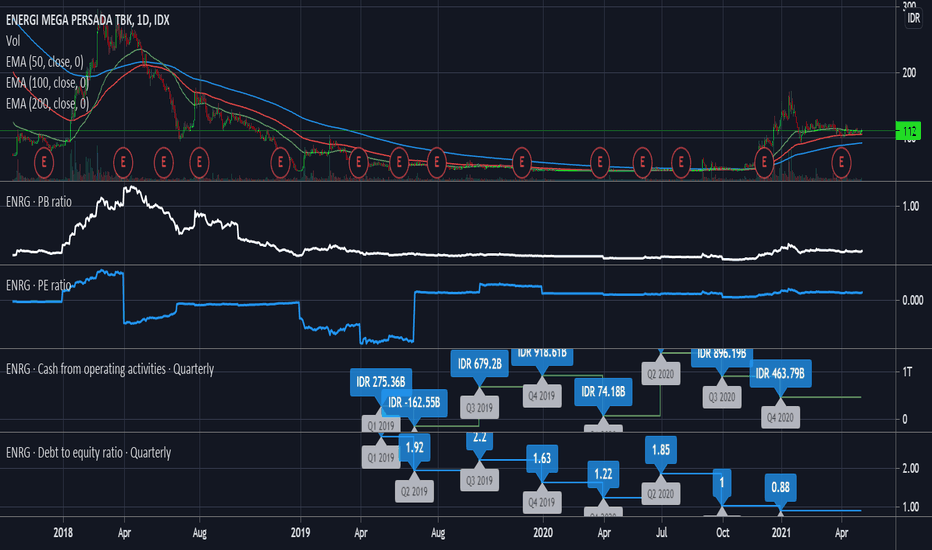Image resolution: width=932 pixels, height=550 pixels.
Task: Click the last earnings E marker near Apr 2021
Action: tap(841, 162)
